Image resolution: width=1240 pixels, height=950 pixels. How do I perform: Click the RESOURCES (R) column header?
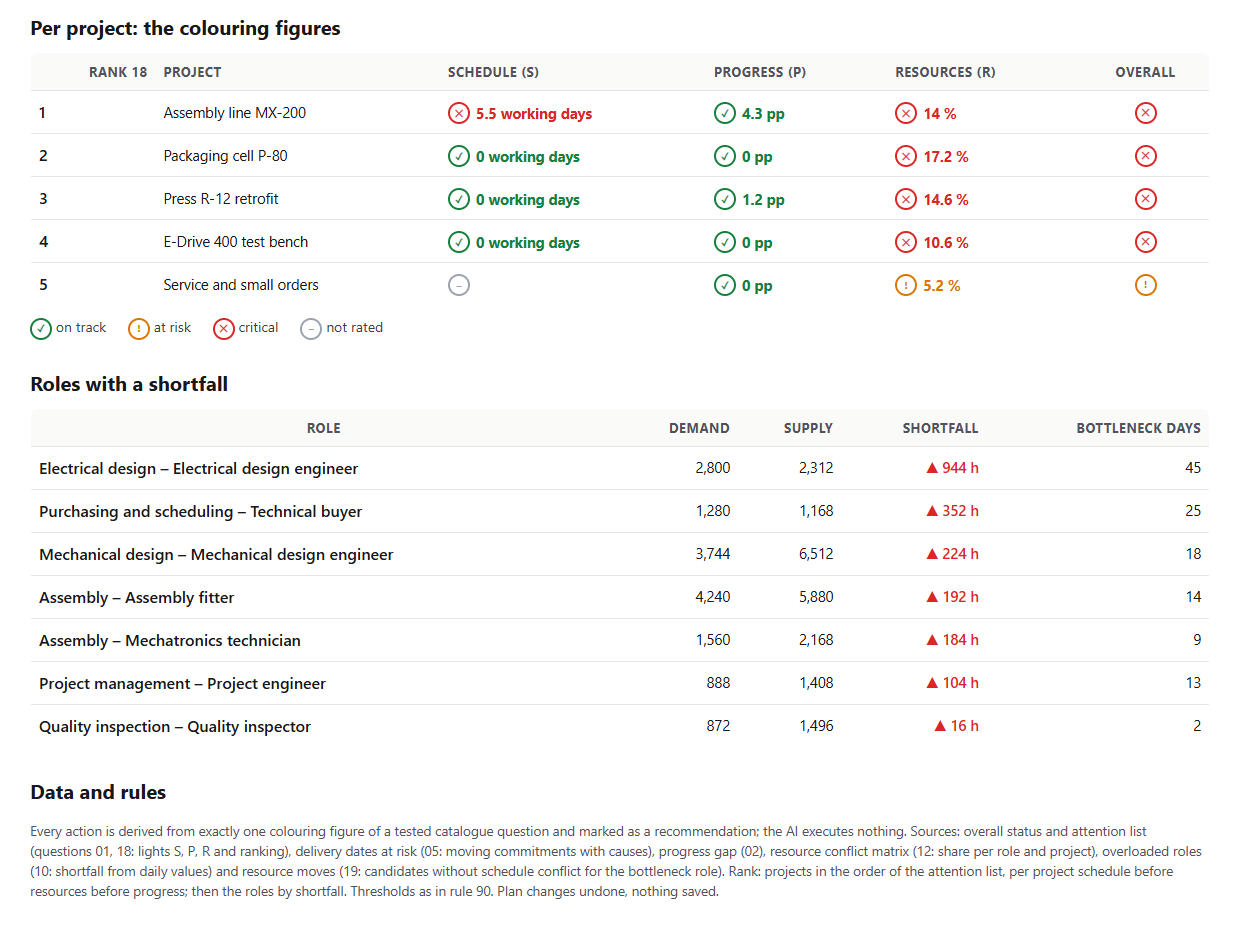tap(945, 72)
